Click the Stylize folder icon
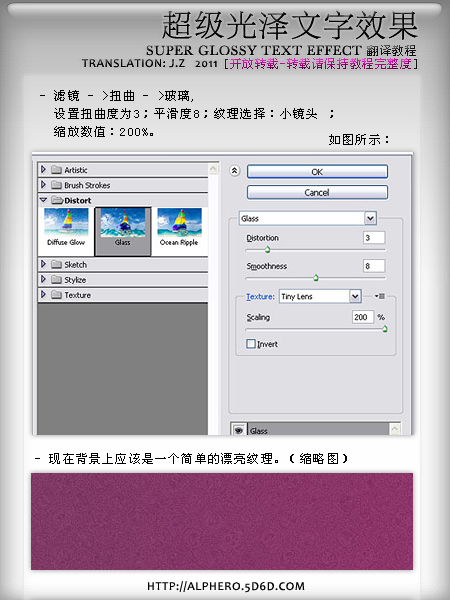Image resolution: width=450 pixels, height=600 pixels. 56,280
